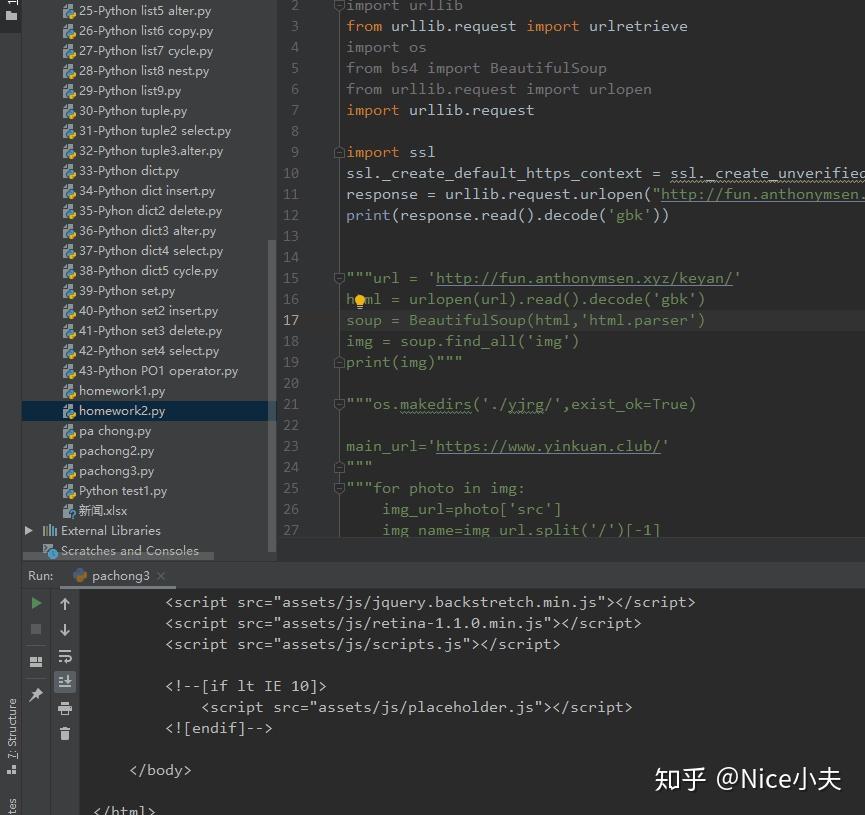The image size is (865, 815).
Task: Click the Stop process icon
Action: coord(35,629)
